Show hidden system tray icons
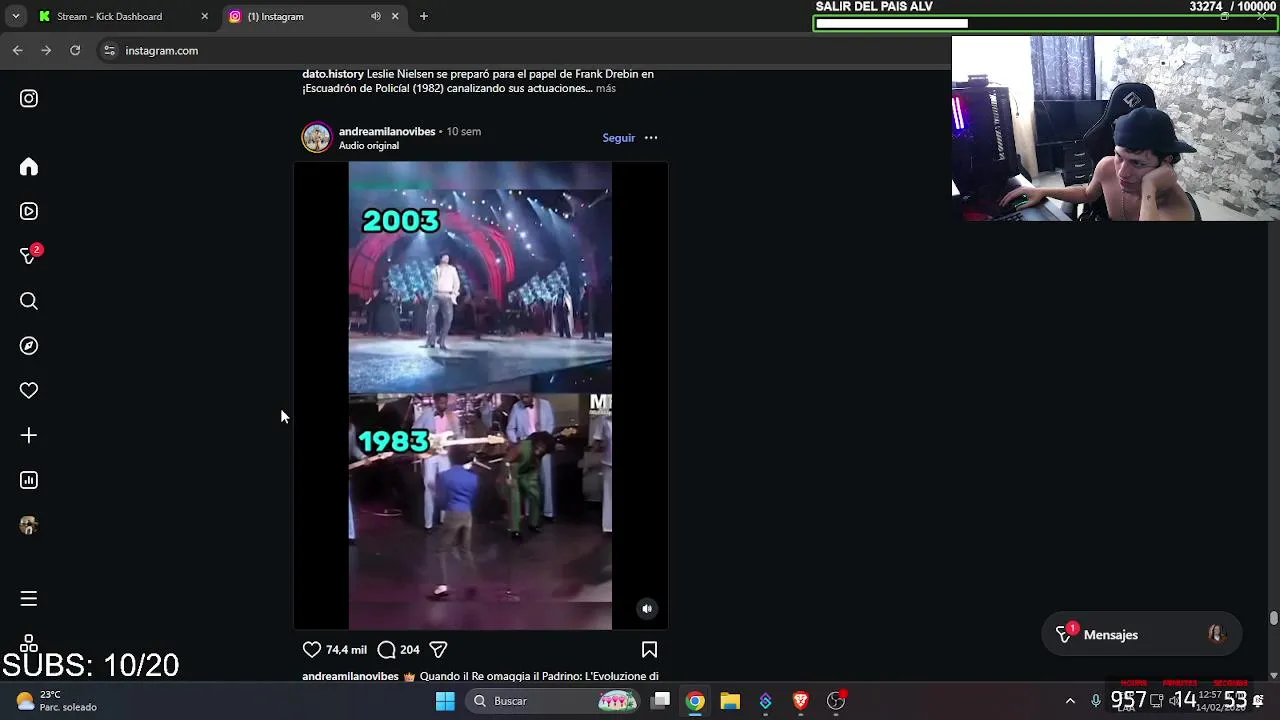Screen dimensions: 1280x720 (x=1070, y=701)
